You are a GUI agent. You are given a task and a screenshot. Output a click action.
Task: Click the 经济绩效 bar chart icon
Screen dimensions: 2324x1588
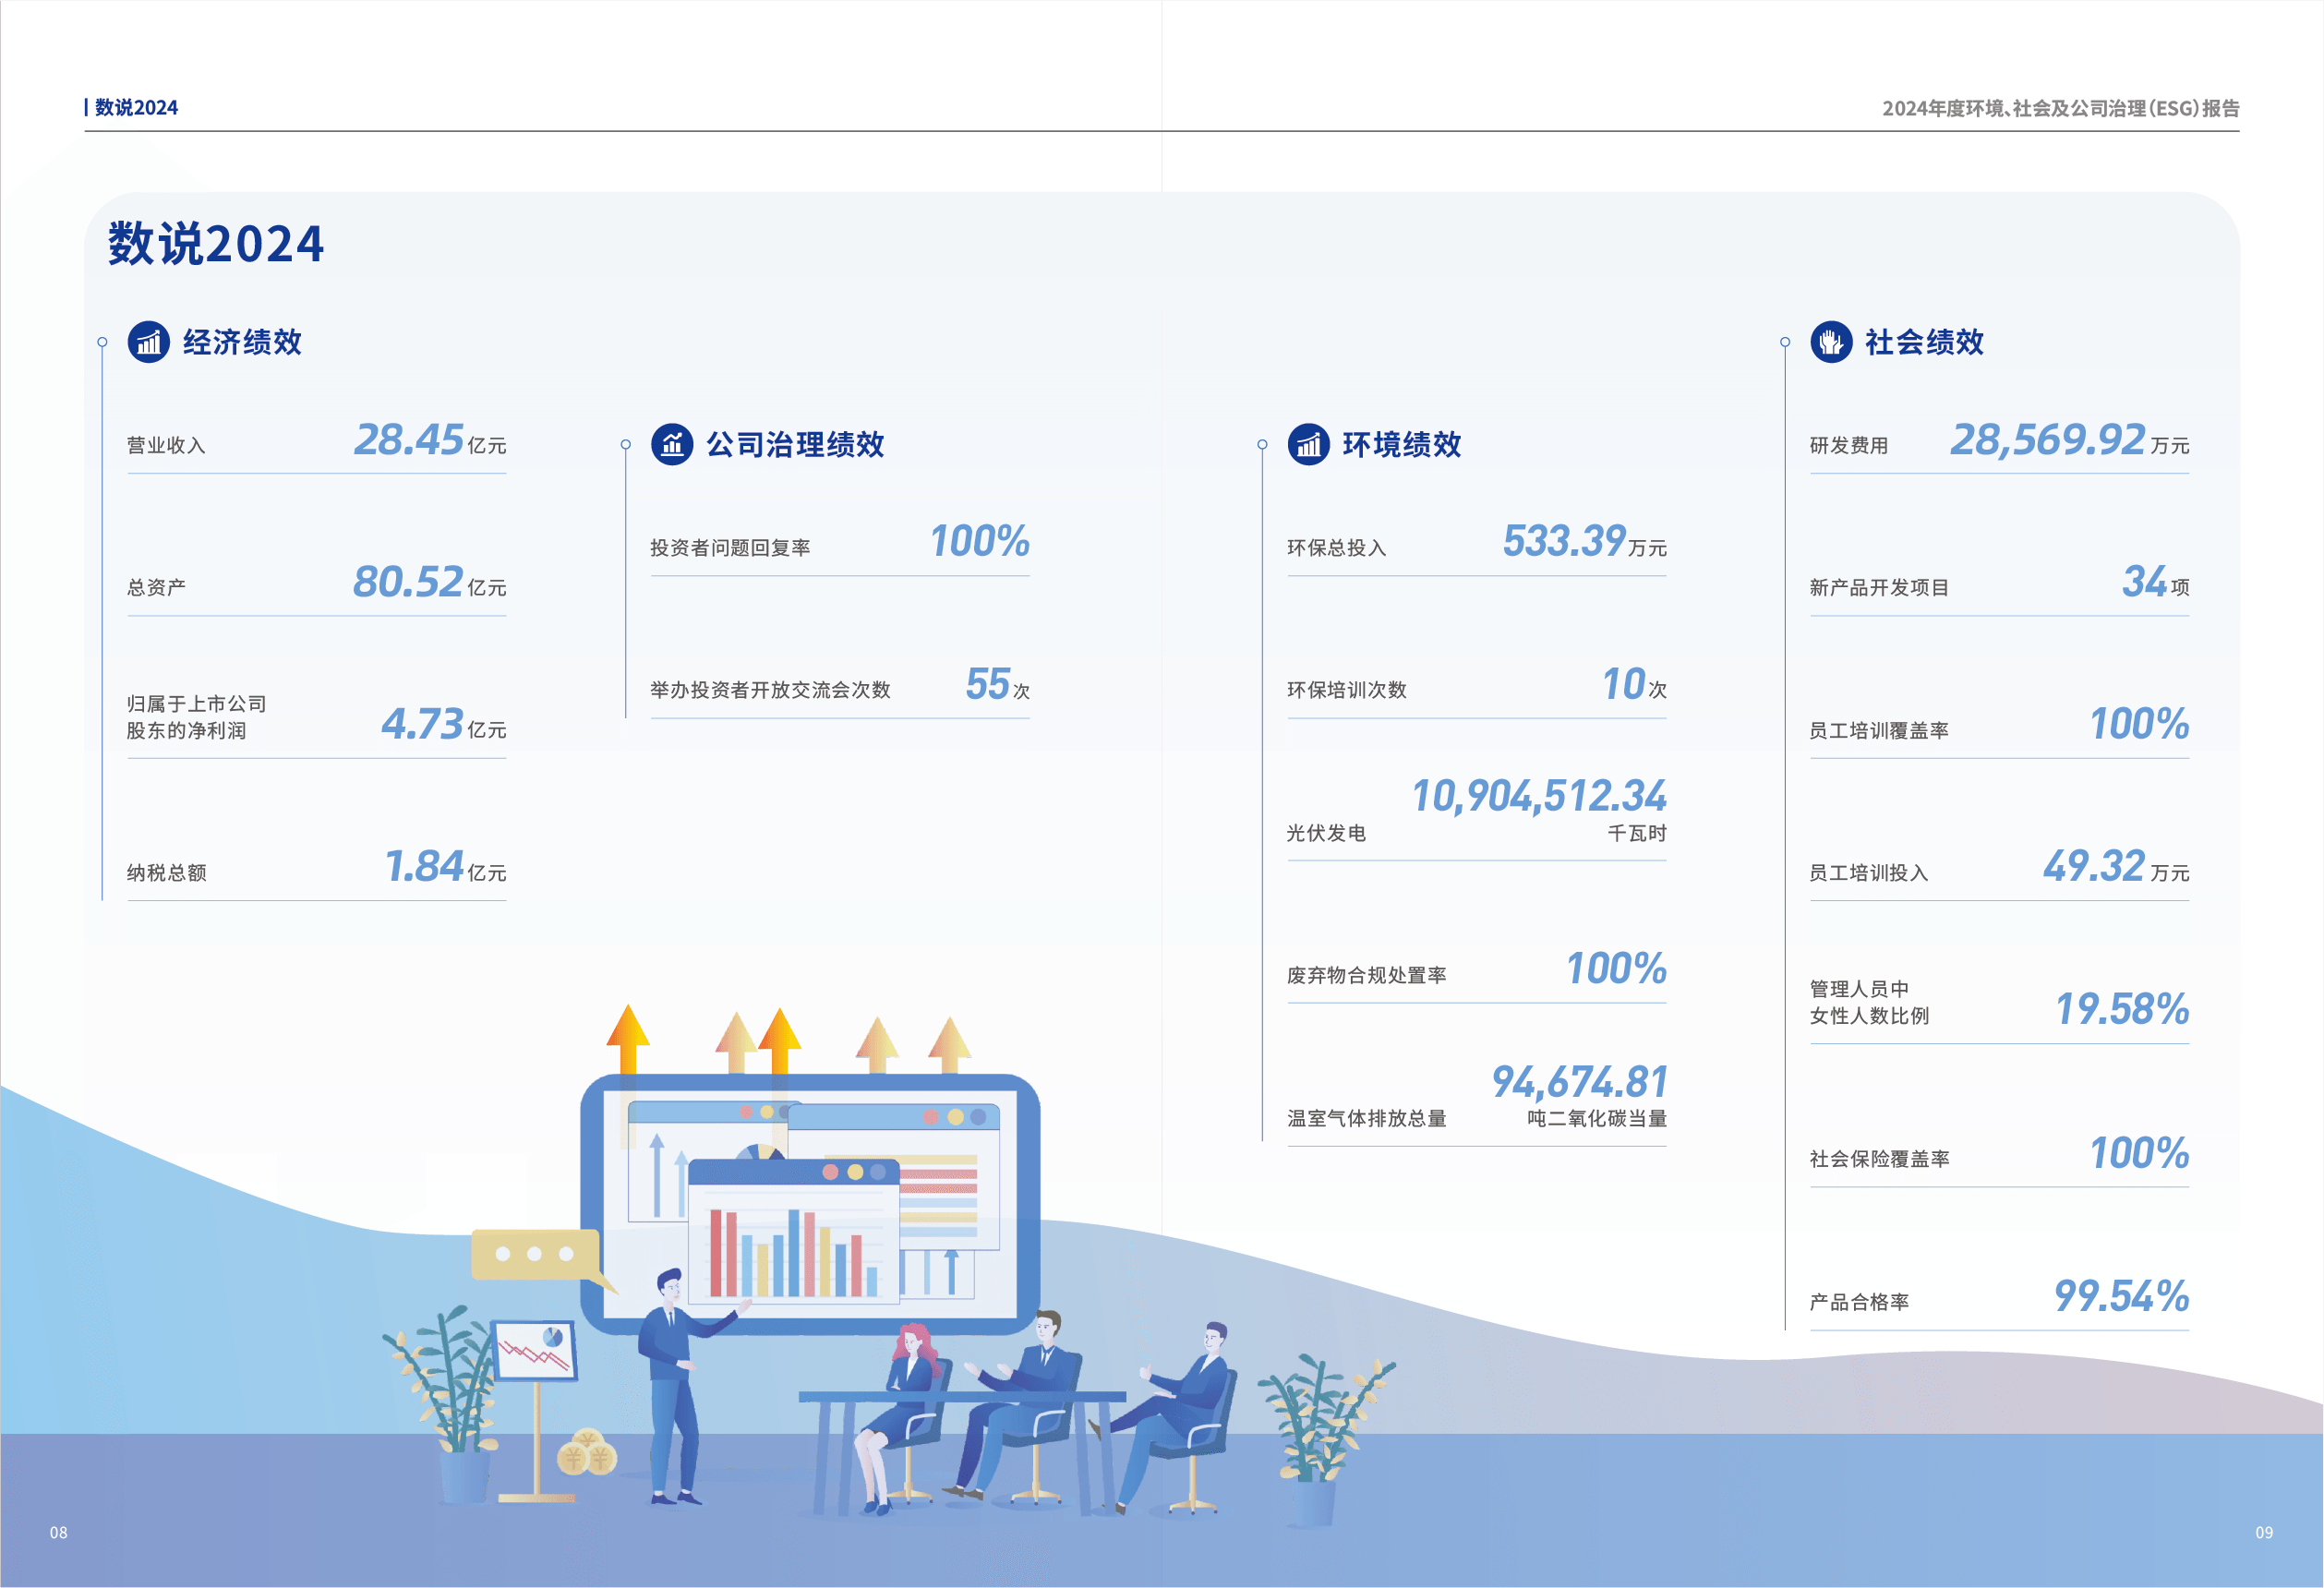point(148,342)
